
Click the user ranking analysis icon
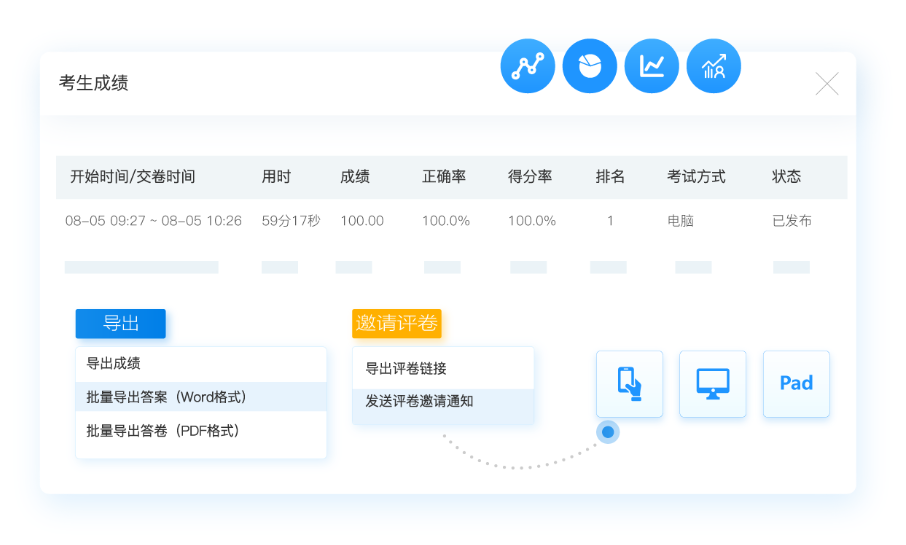pos(713,67)
